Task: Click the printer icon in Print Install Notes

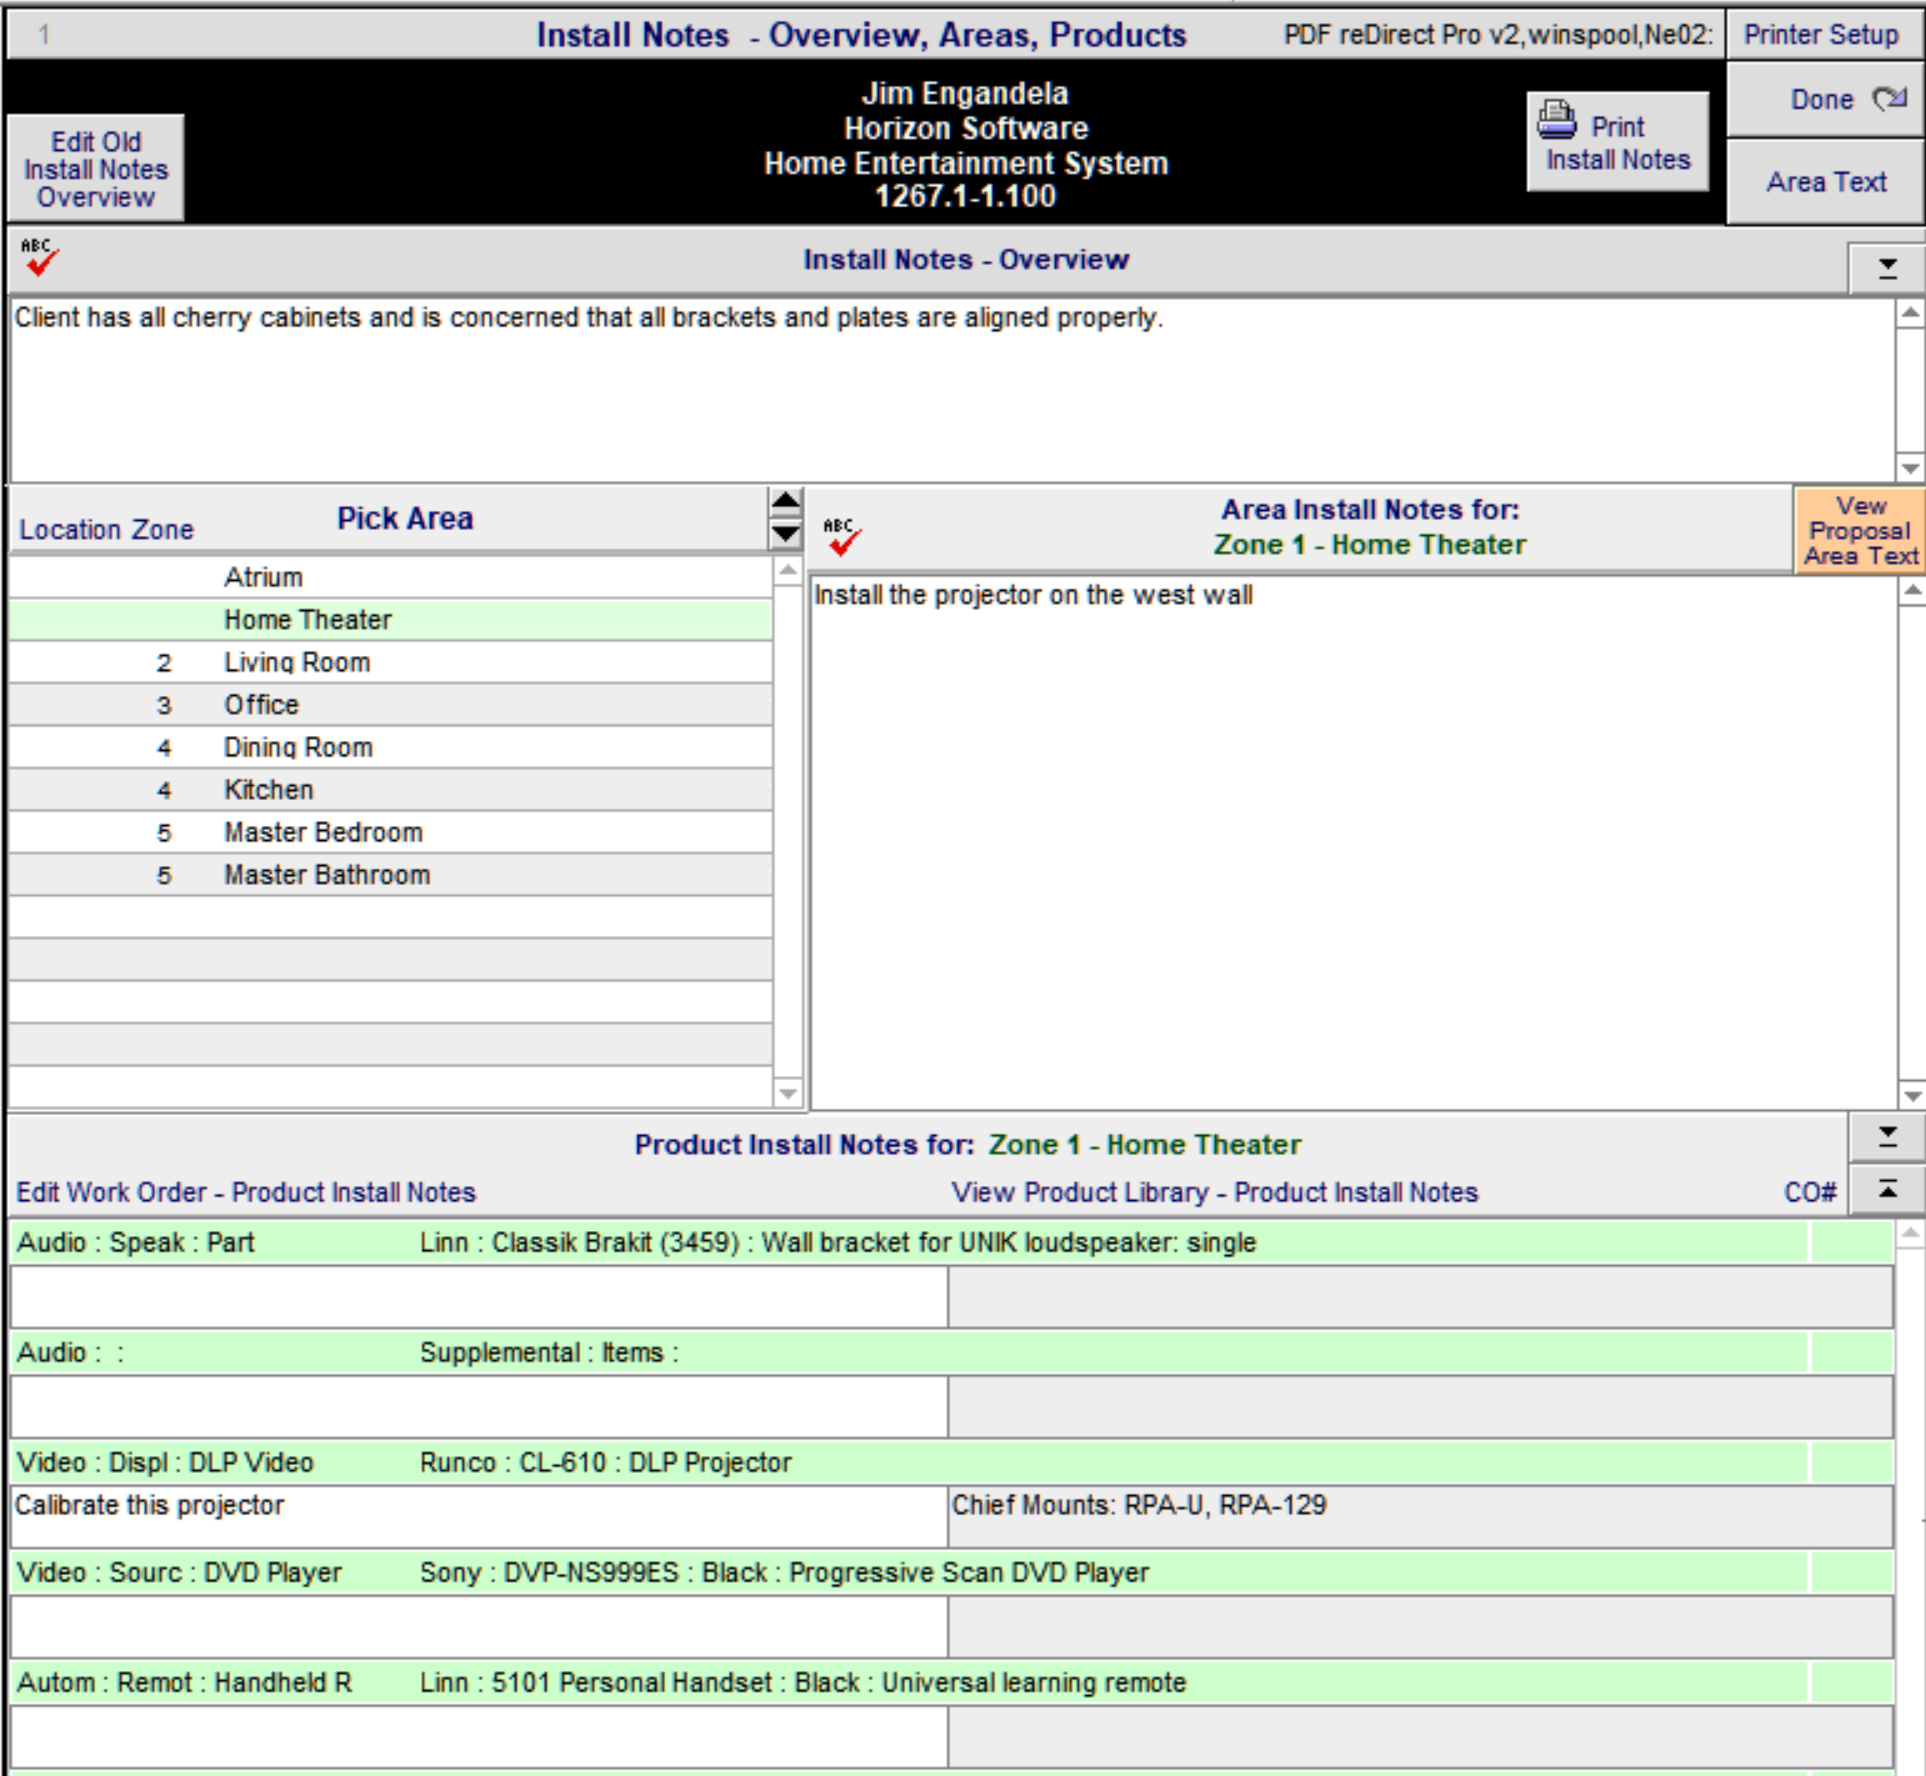Action: pyautogui.click(x=1557, y=120)
